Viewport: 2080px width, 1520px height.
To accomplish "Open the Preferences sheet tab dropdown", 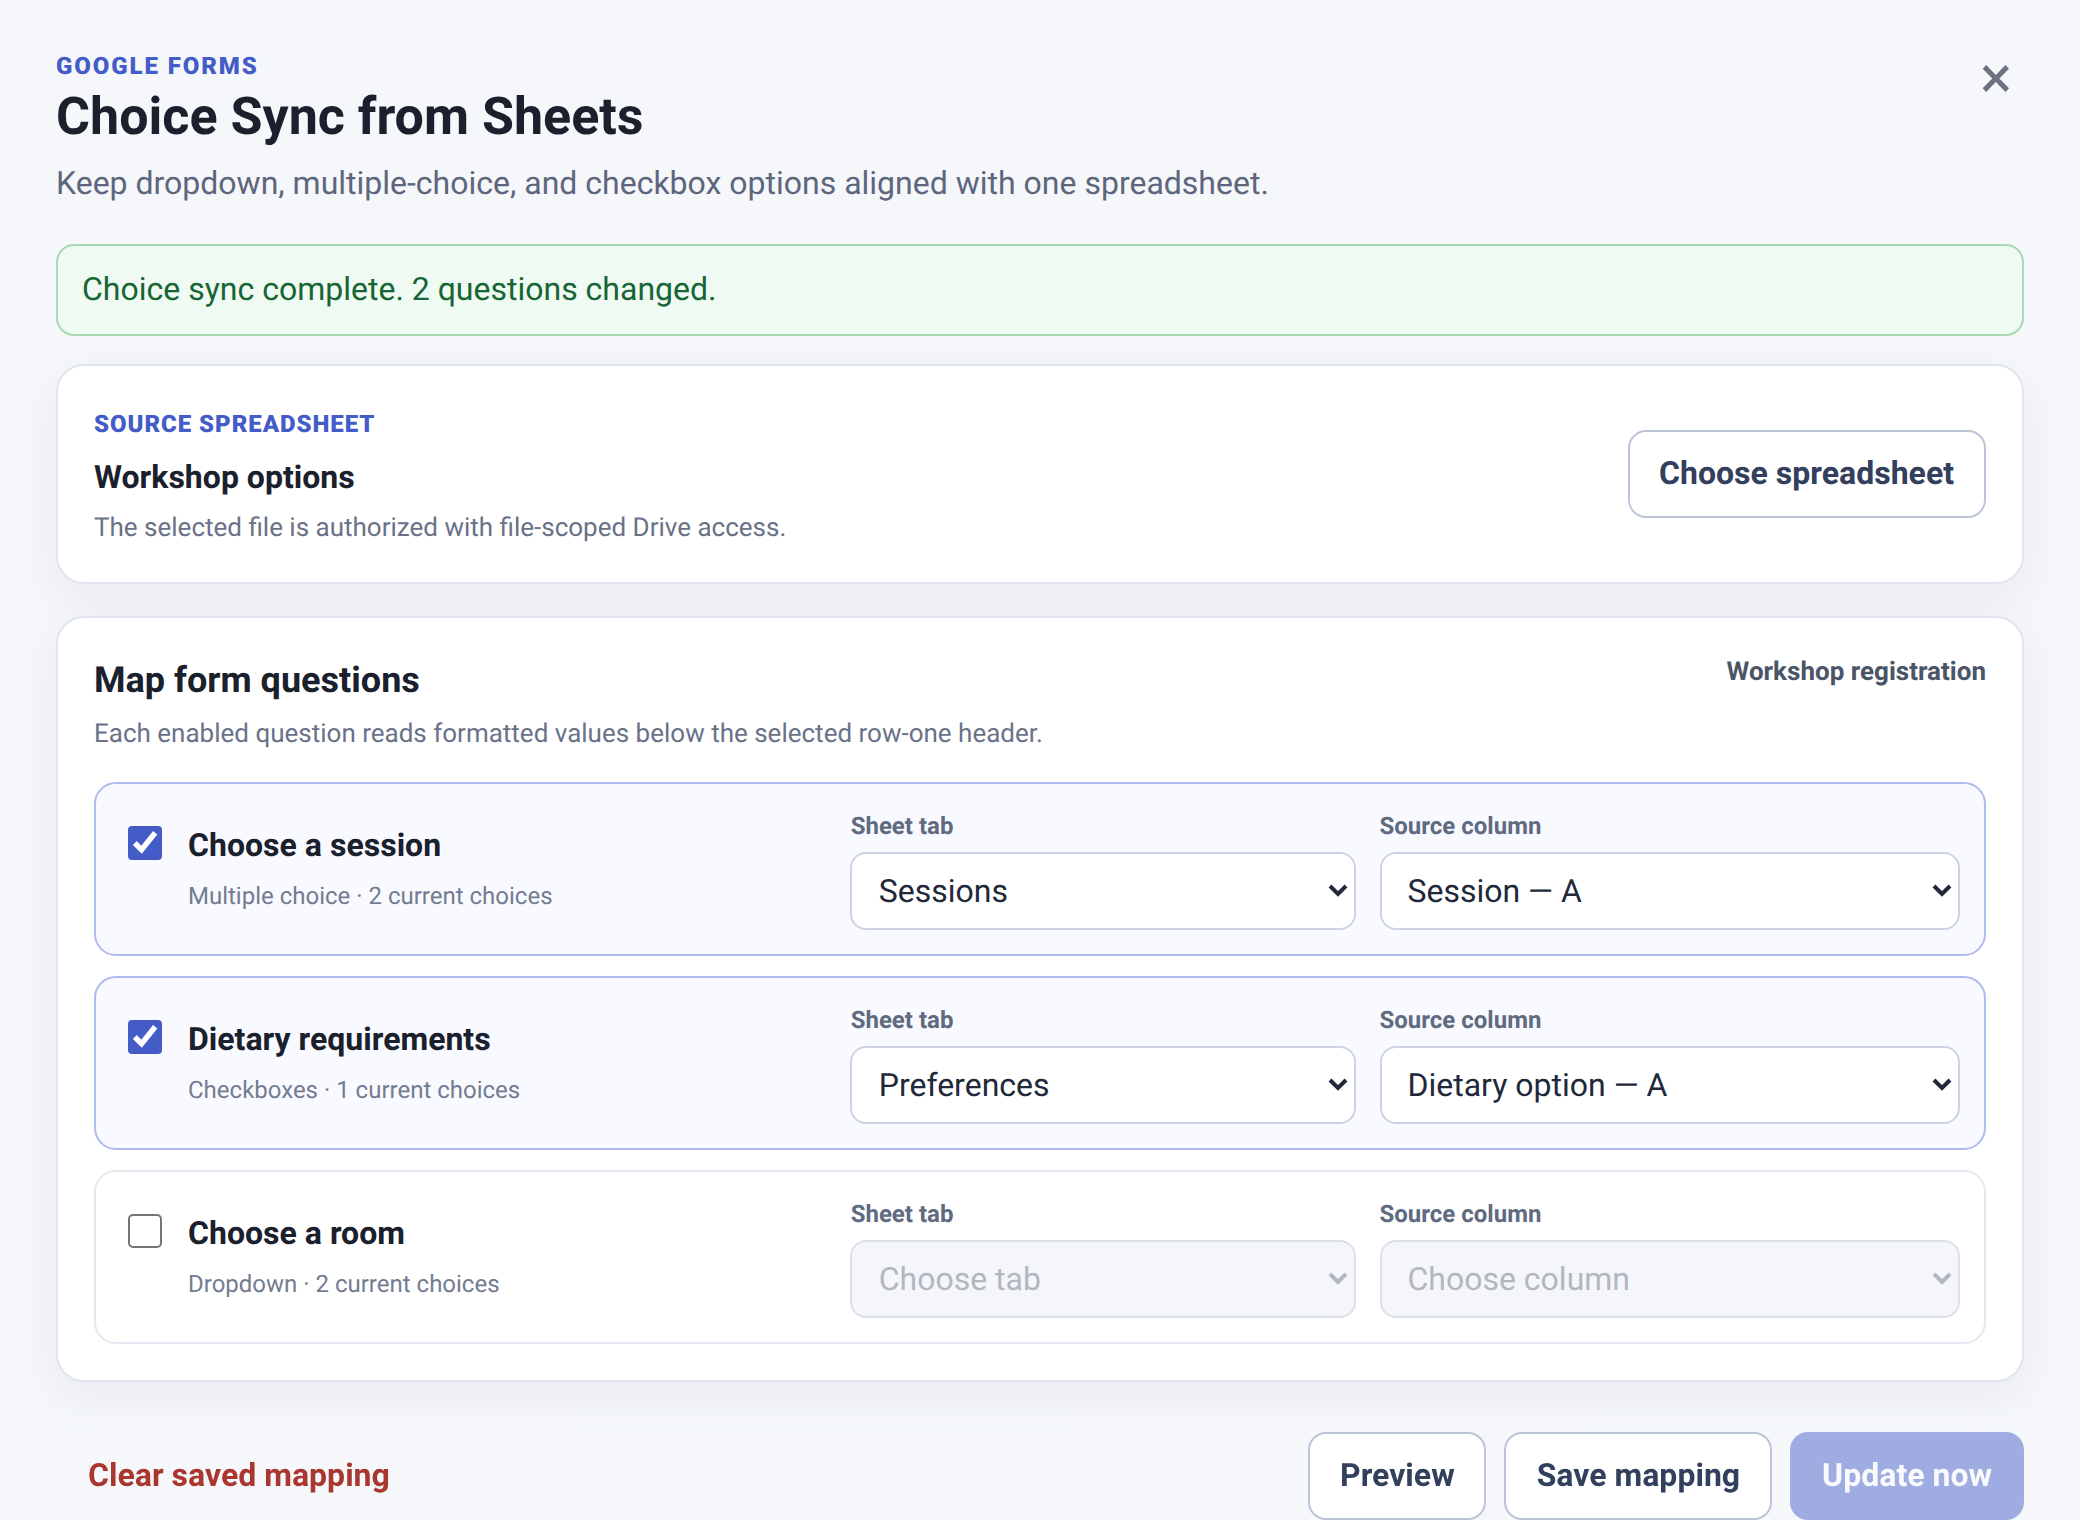I will (x=1103, y=1085).
